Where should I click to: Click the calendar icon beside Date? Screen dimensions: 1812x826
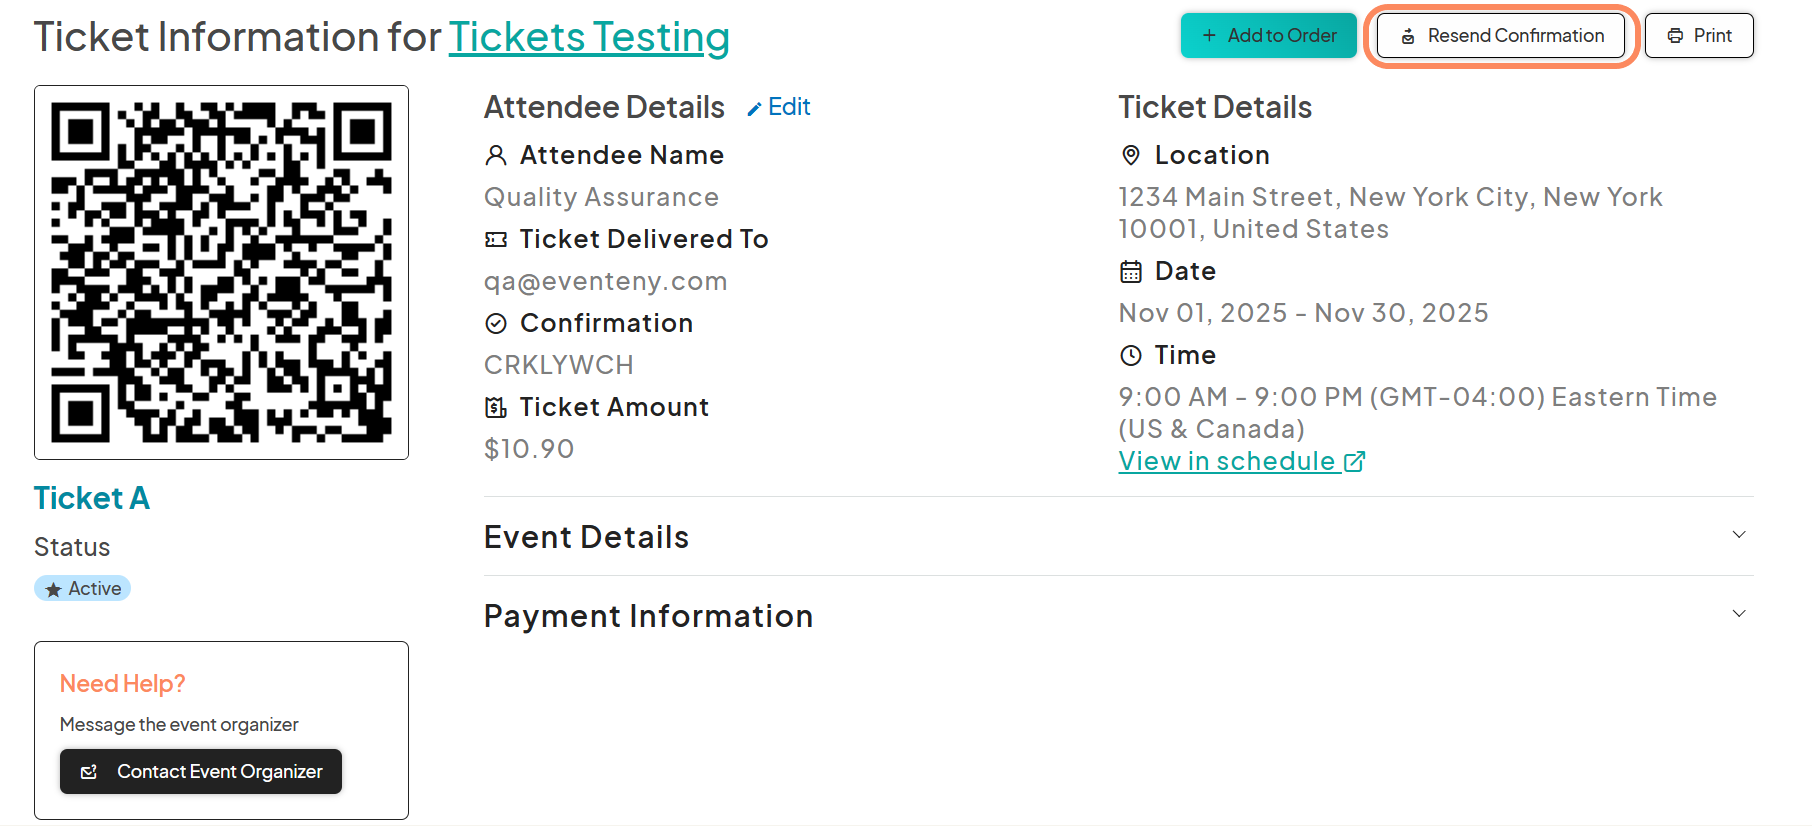coord(1130,271)
